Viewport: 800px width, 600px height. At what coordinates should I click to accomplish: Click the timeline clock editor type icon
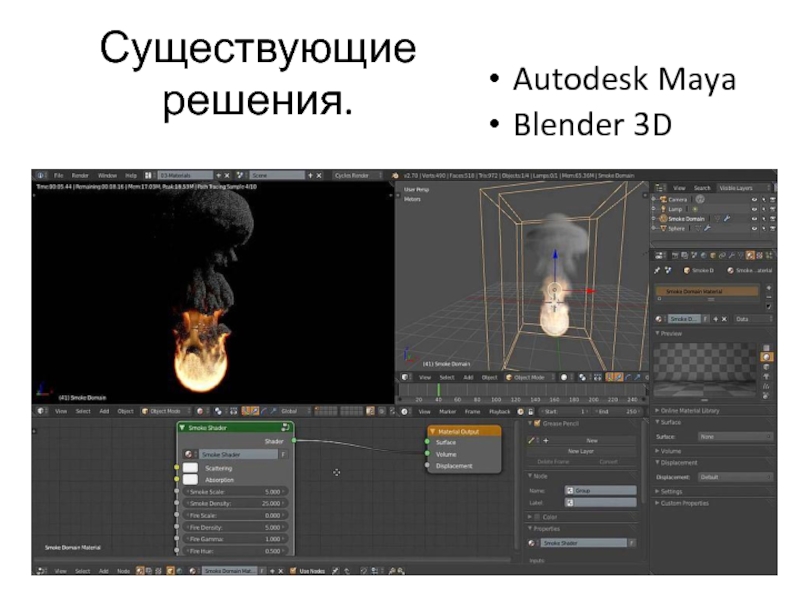click(x=404, y=411)
